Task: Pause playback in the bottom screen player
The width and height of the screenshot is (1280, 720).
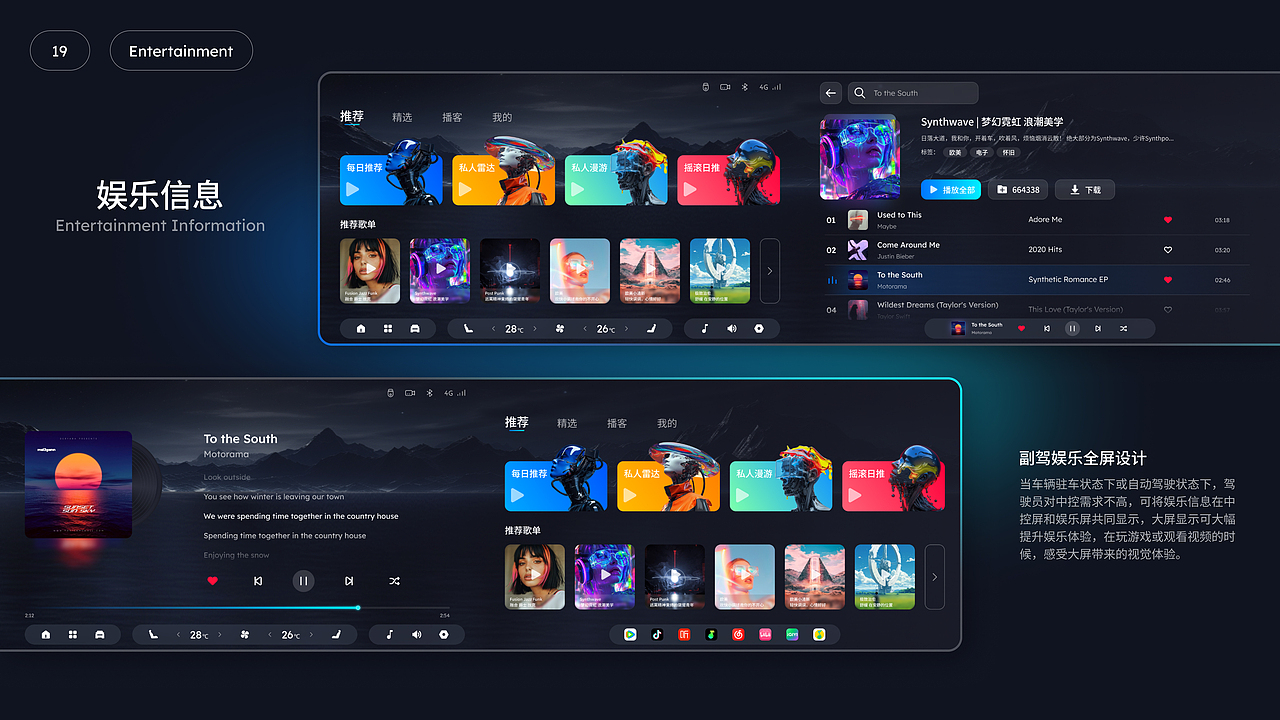Action: click(x=303, y=581)
